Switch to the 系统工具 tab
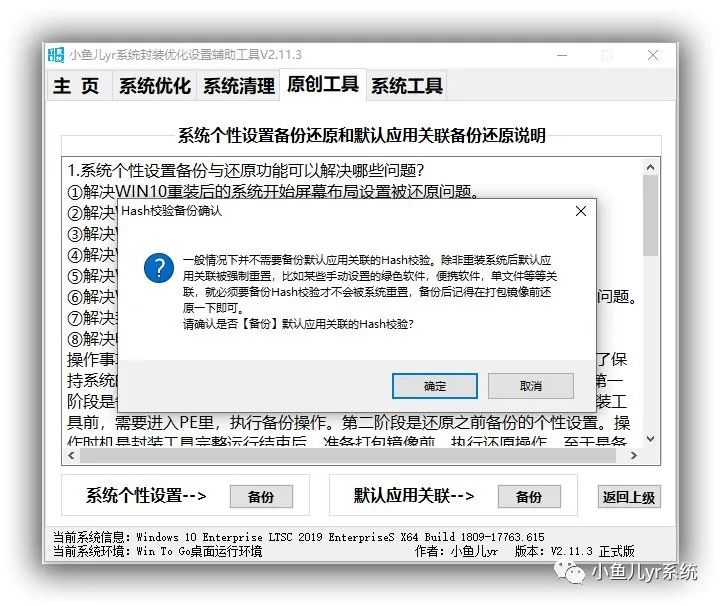Image resolution: width=721 pixels, height=606 pixels. point(407,86)
